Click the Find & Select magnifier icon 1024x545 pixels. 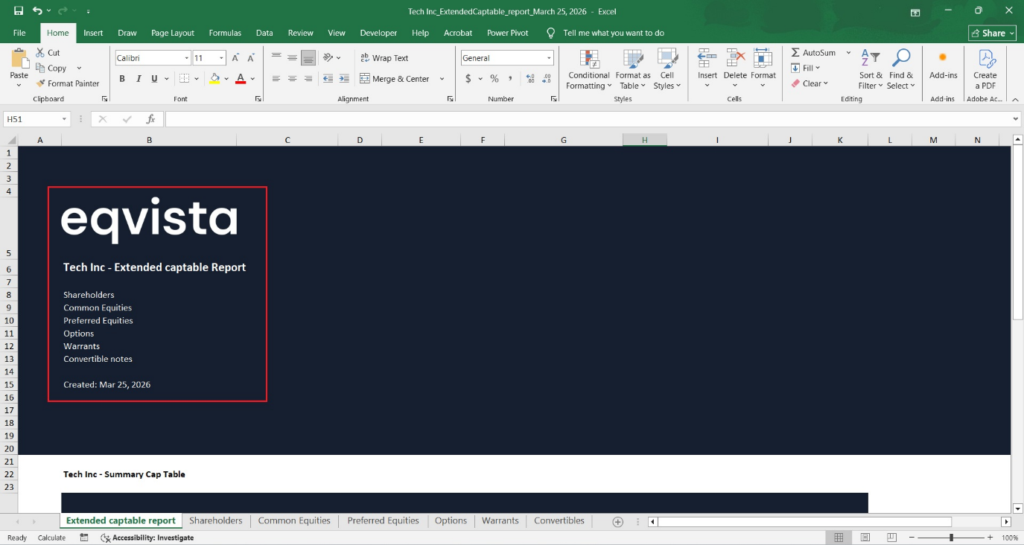coord(901,59)
